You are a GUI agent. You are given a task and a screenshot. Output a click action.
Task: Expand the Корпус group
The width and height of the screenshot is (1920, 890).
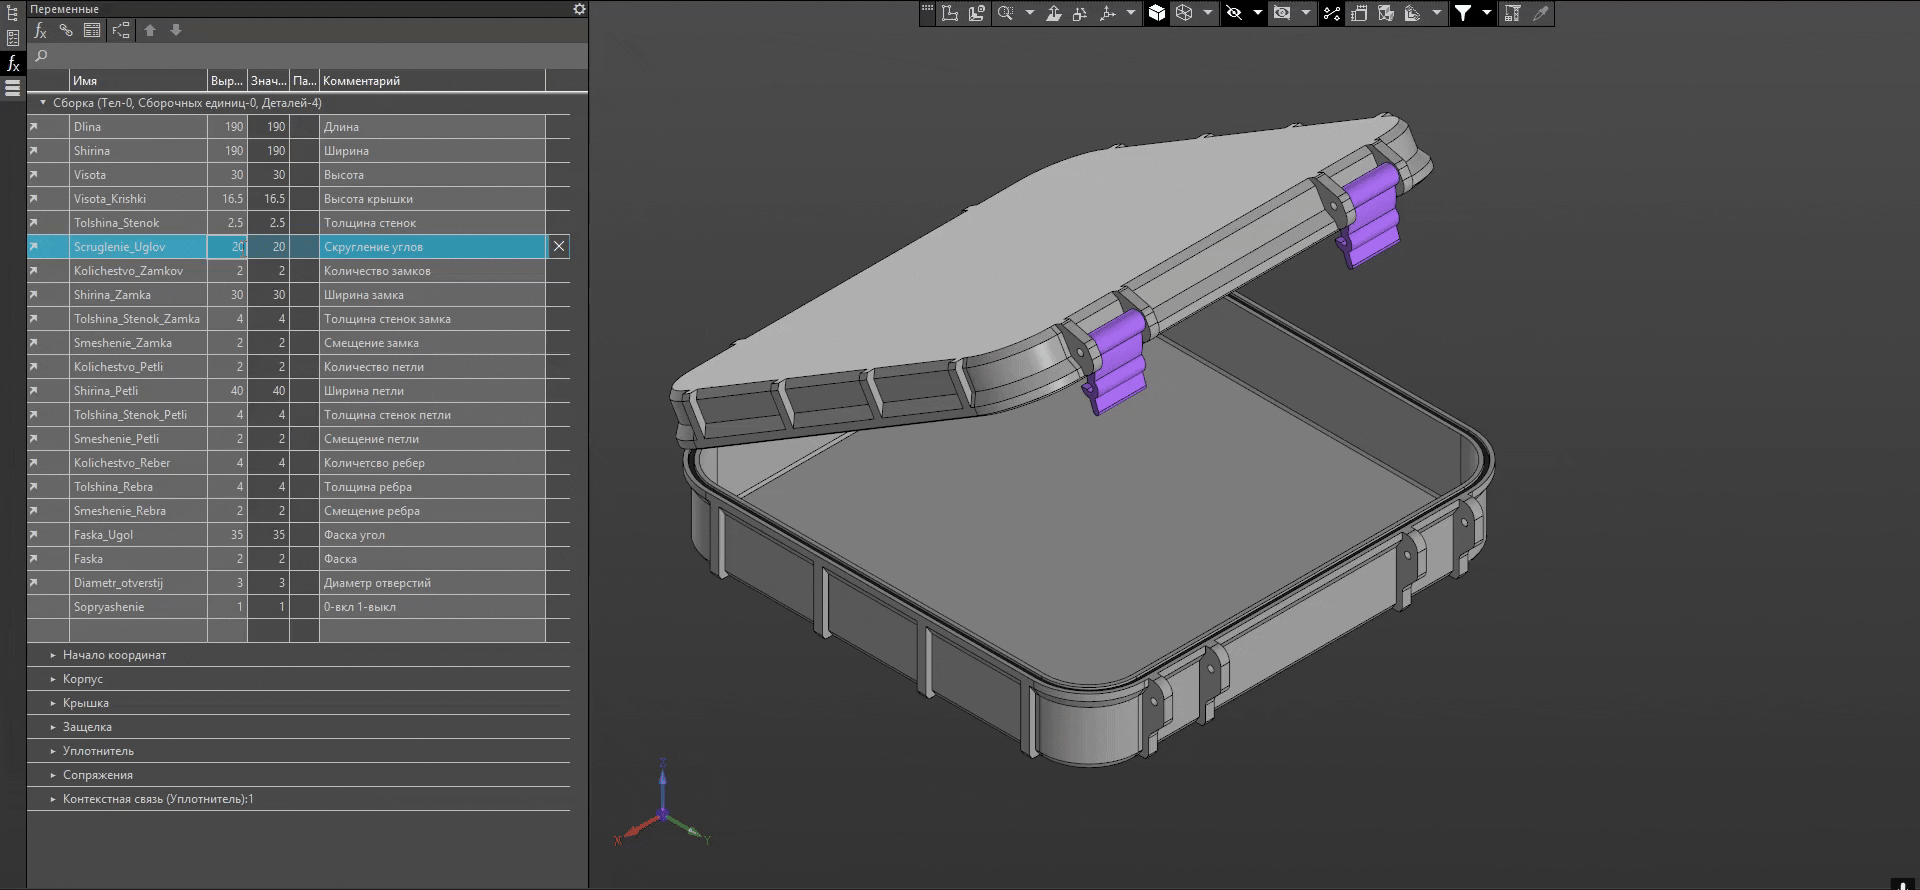(53, 679)
